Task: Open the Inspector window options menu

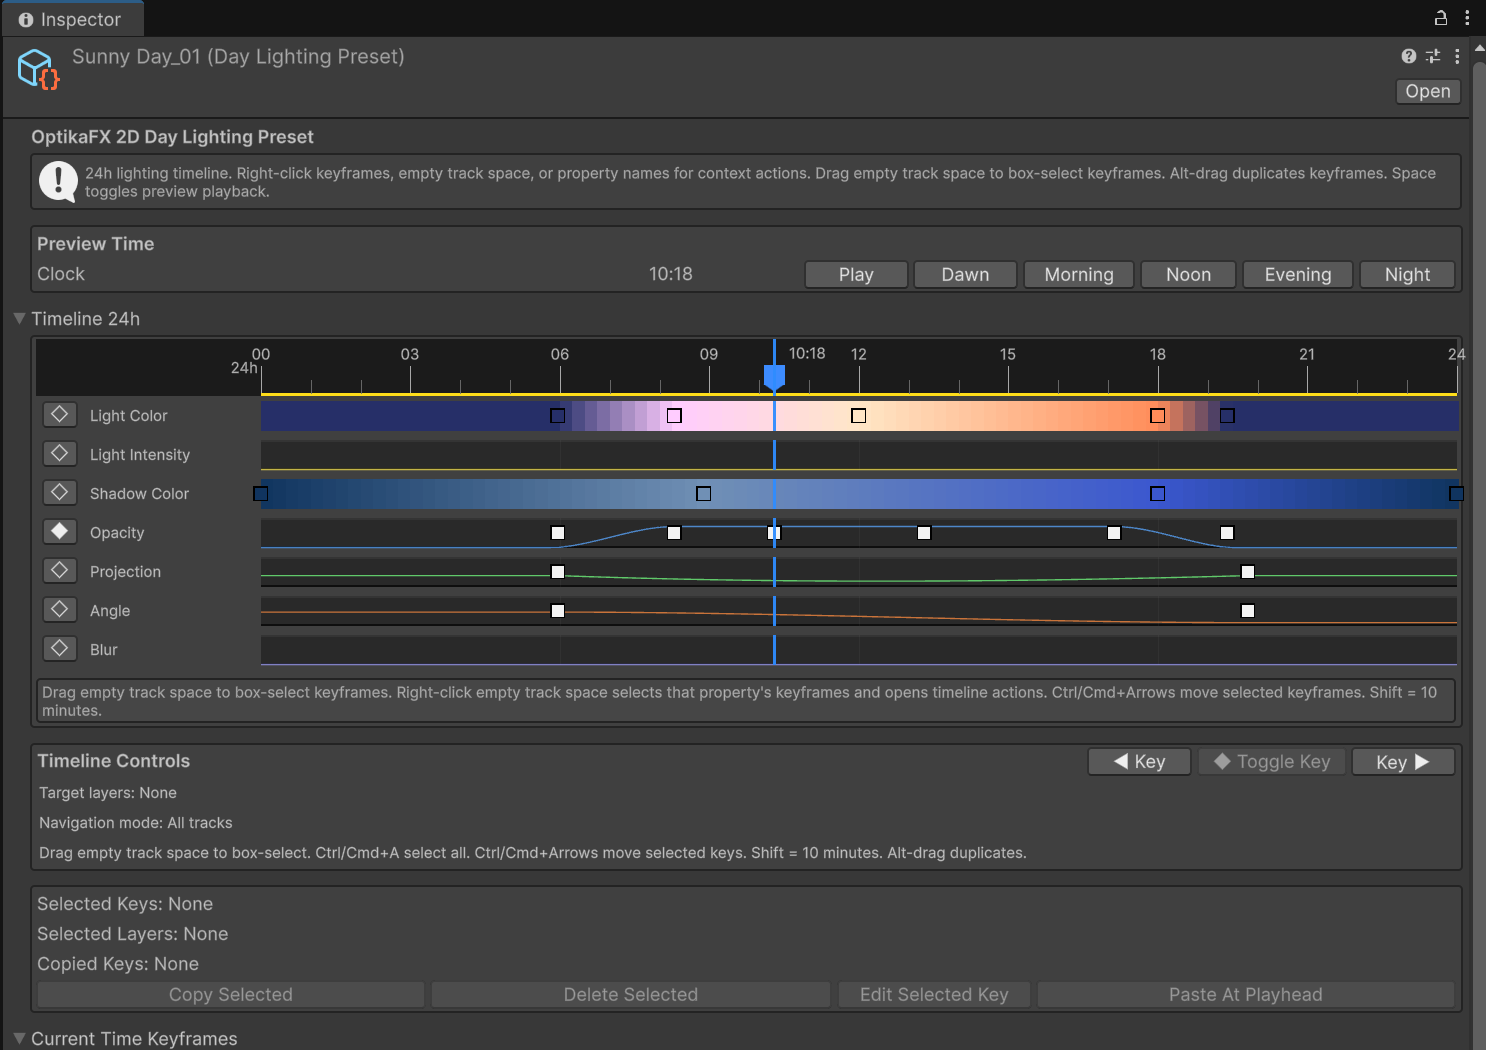Action: tap(1467, 18)
